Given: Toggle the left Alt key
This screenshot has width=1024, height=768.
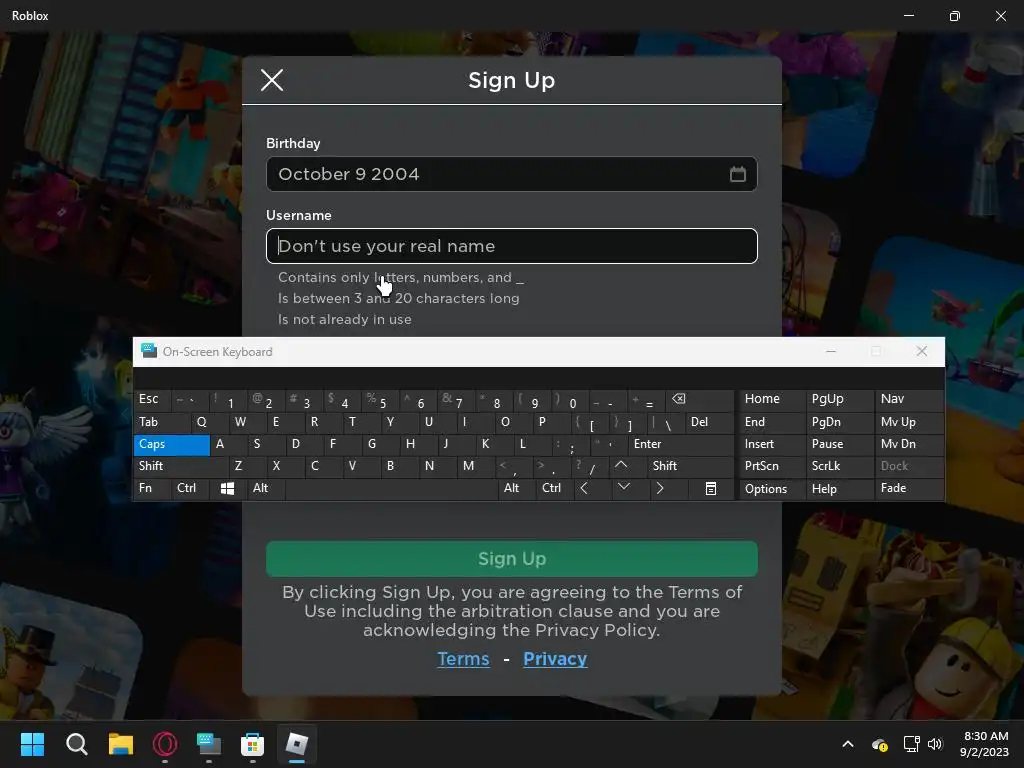Looking at the screenshot, I should tap(266, 488).
